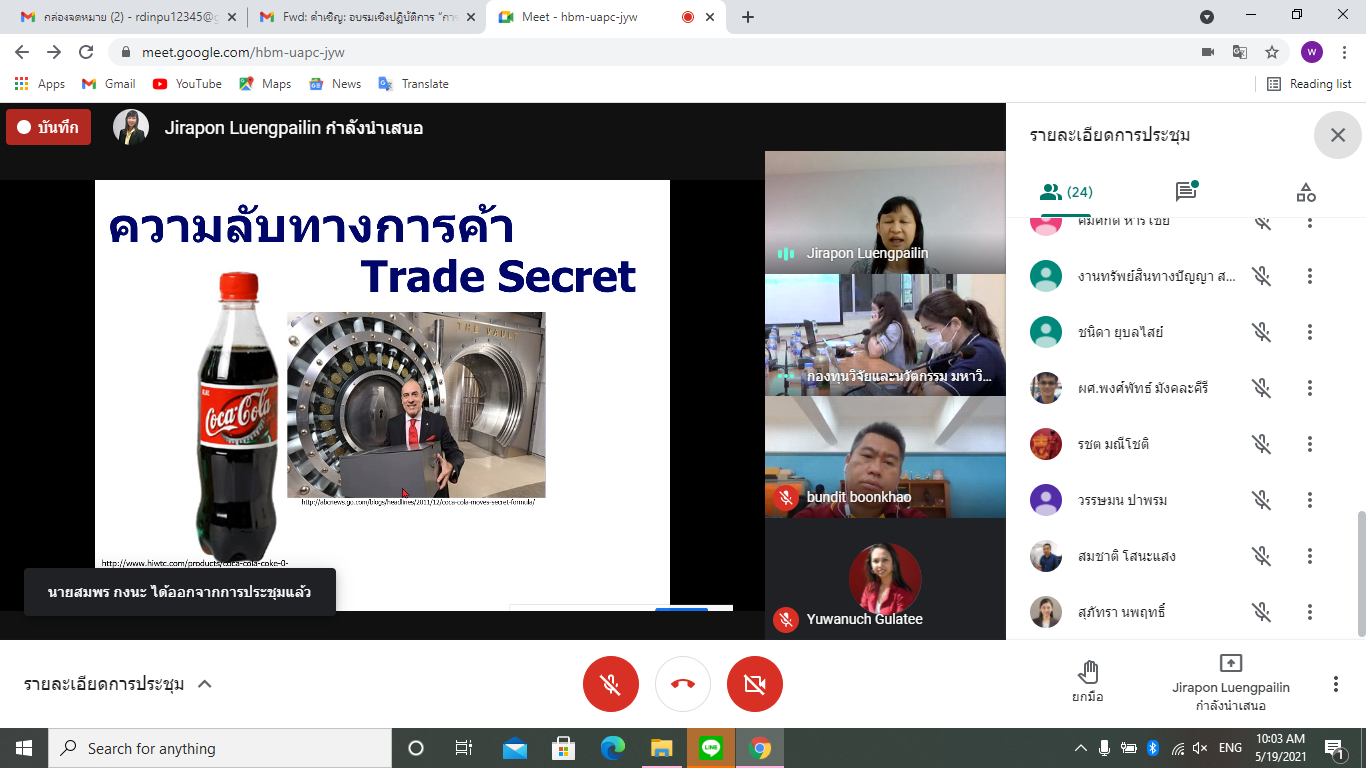
Task: Click the Windows Search for anything box
Action: coord(220,748)
